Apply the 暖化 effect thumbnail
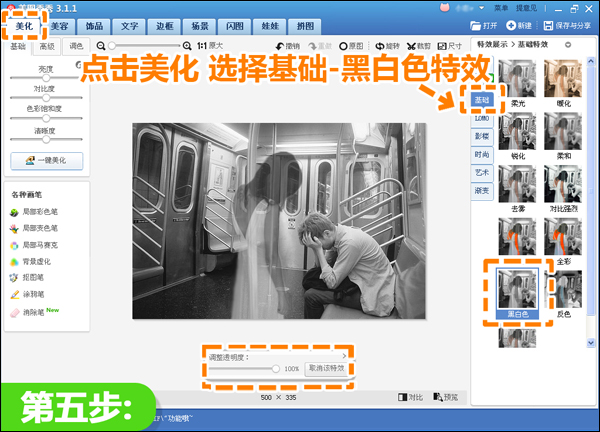600x432 pixels. click(563, 78)
